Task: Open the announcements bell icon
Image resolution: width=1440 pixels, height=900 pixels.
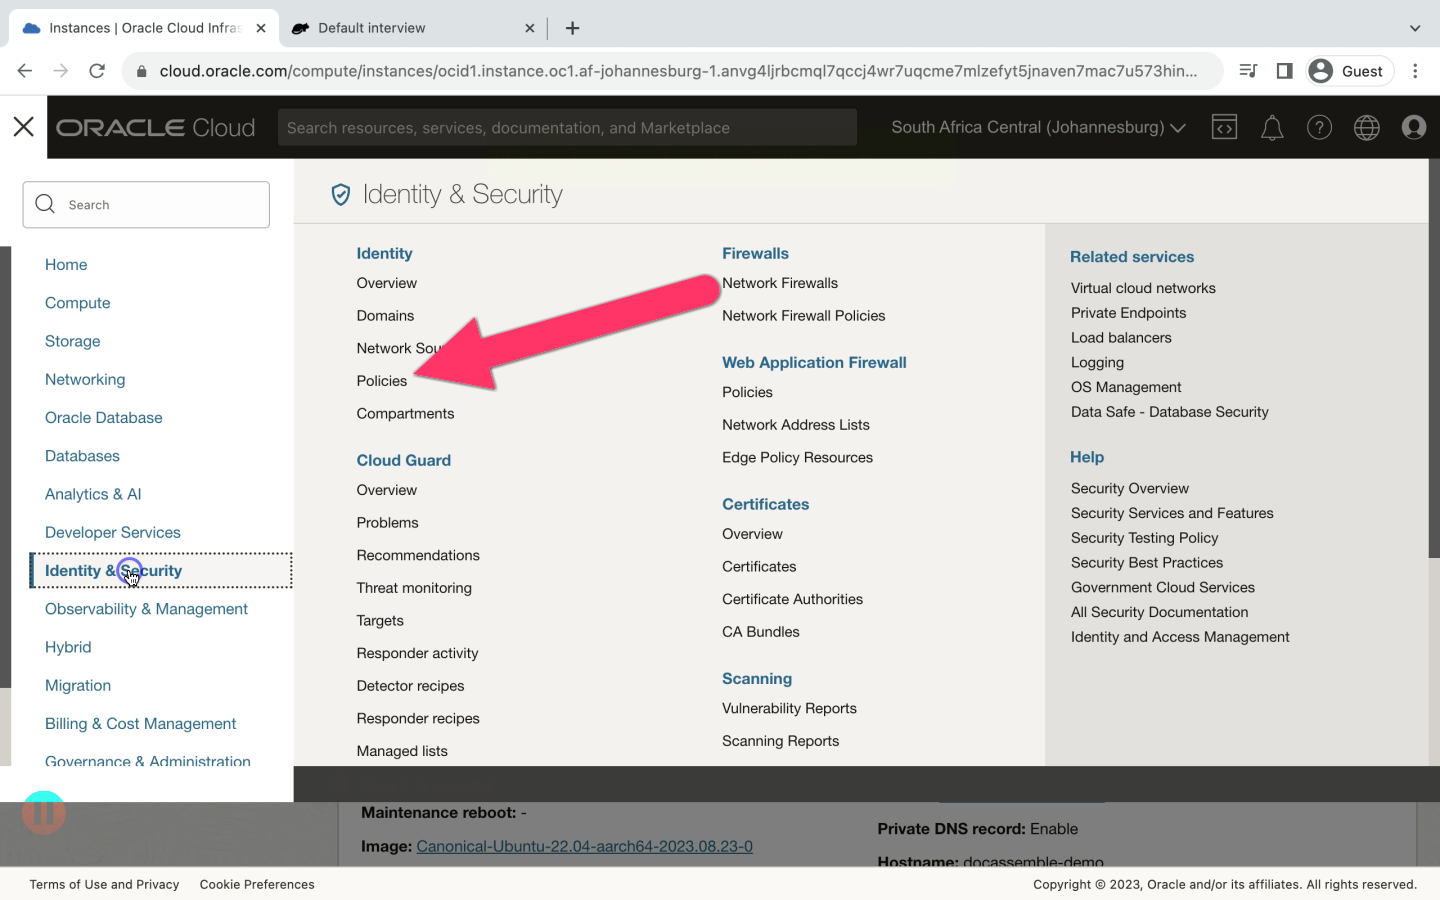Action: click(1272, 128)
